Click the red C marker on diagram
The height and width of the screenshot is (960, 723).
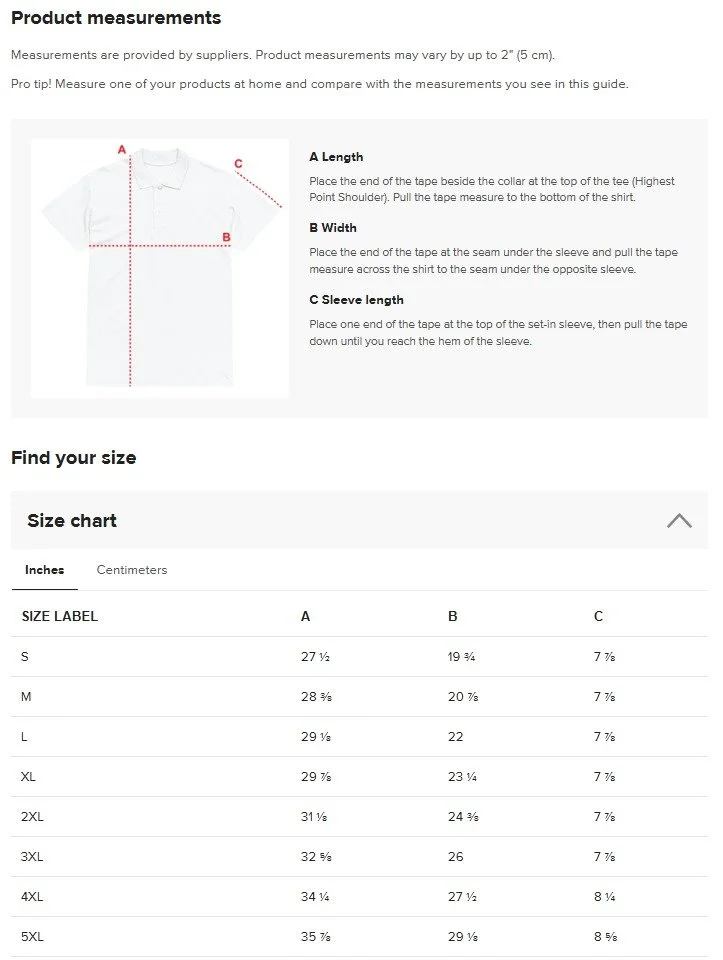[x=238, y=164]
